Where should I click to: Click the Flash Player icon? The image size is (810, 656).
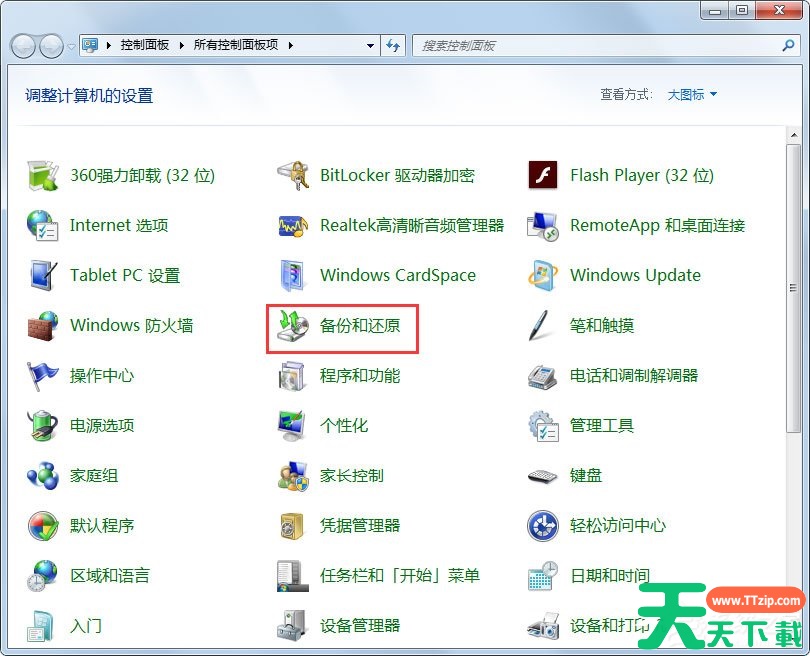(x=542, y=175)
